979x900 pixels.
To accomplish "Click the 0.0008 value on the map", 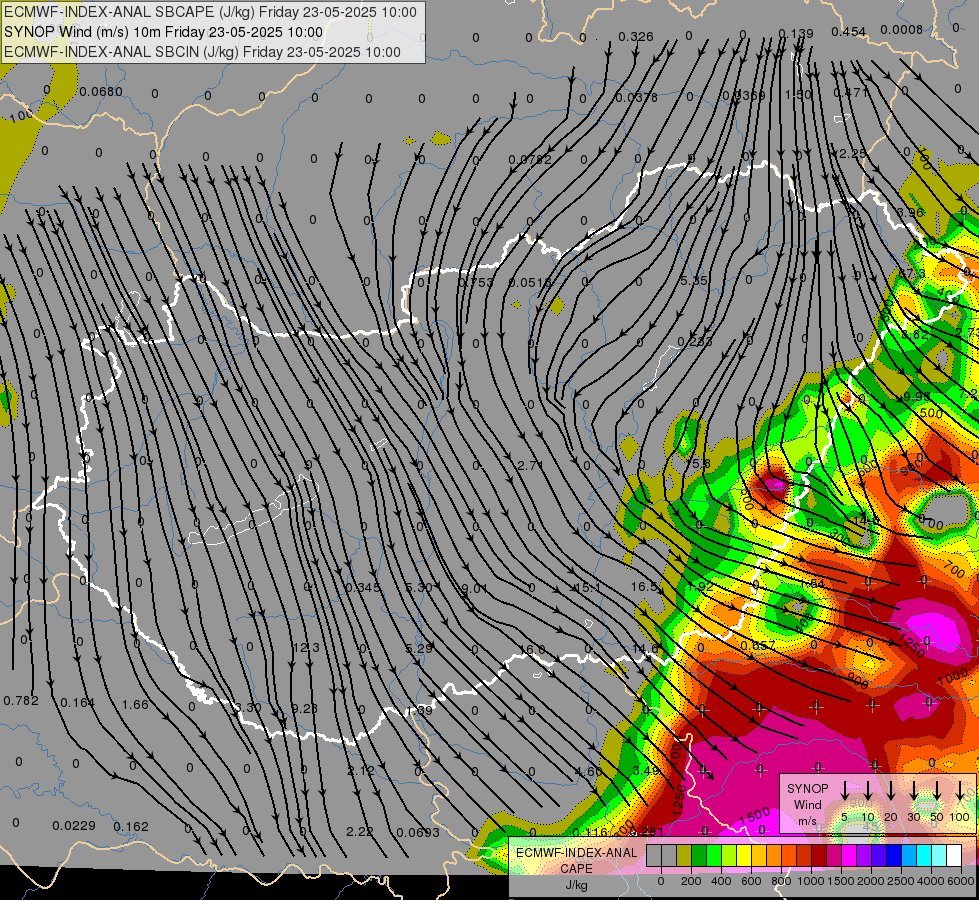I will pos(901,30).
